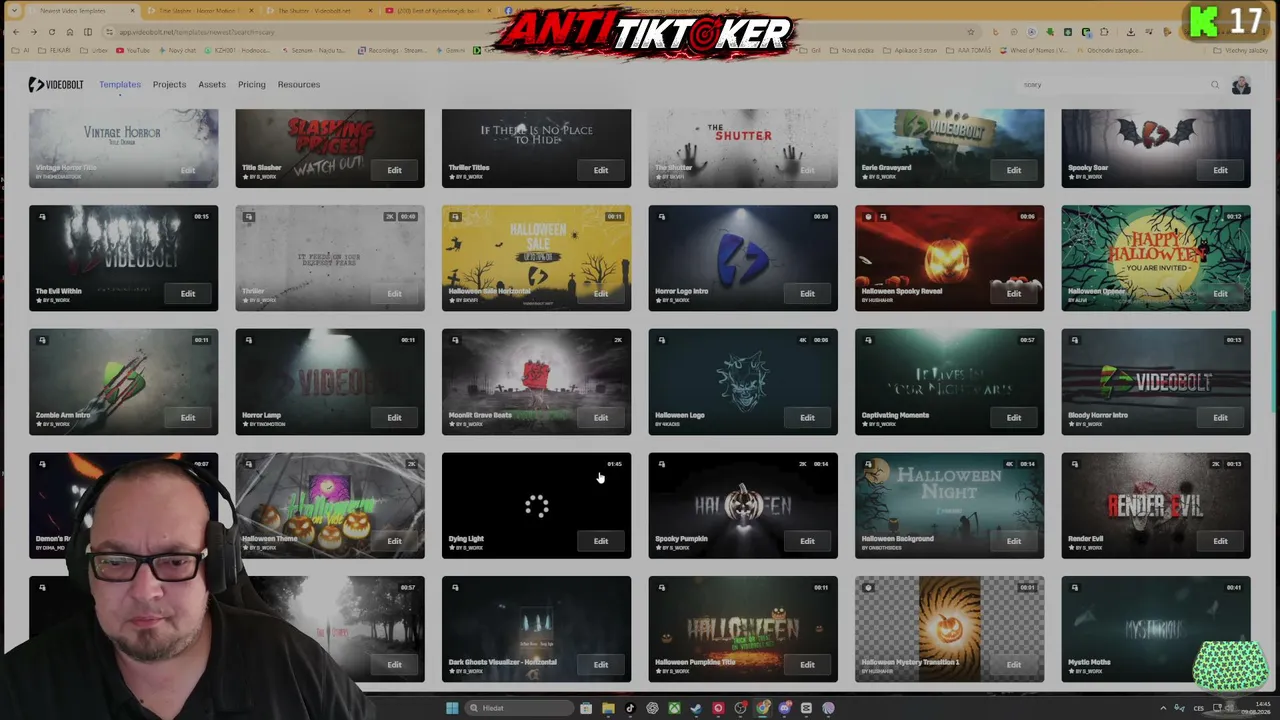Edit the Spooky Pumpkin template
The height and width of the screenshot is (720, 1280).
click(x=807, y=542)
